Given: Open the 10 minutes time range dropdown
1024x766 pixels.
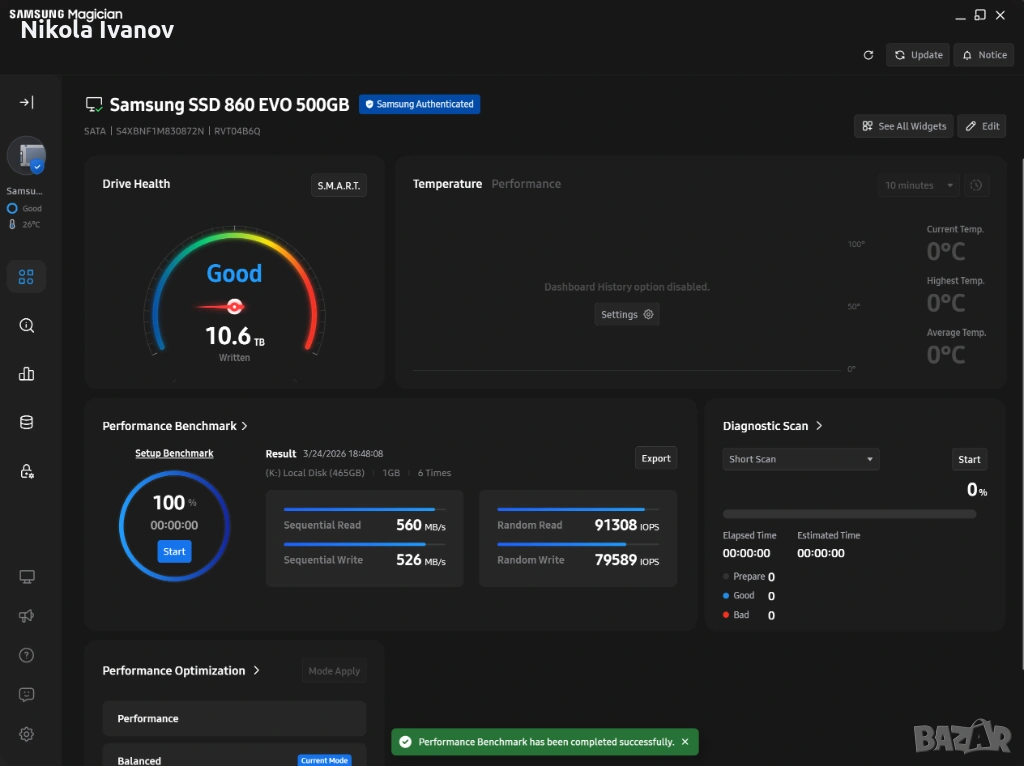Looking at the screenshot, I should [x=918, y=185].
